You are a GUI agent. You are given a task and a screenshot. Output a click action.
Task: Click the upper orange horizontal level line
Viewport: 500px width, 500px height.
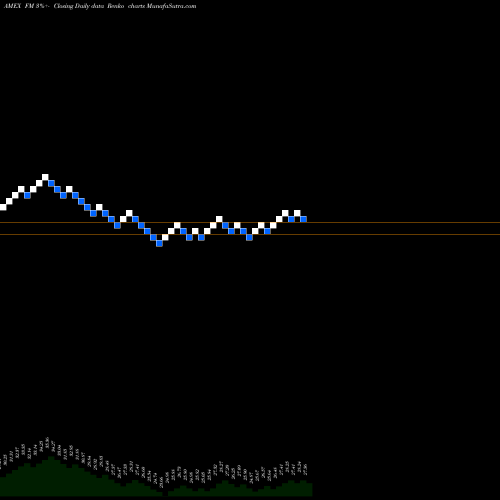click(250, 222)
